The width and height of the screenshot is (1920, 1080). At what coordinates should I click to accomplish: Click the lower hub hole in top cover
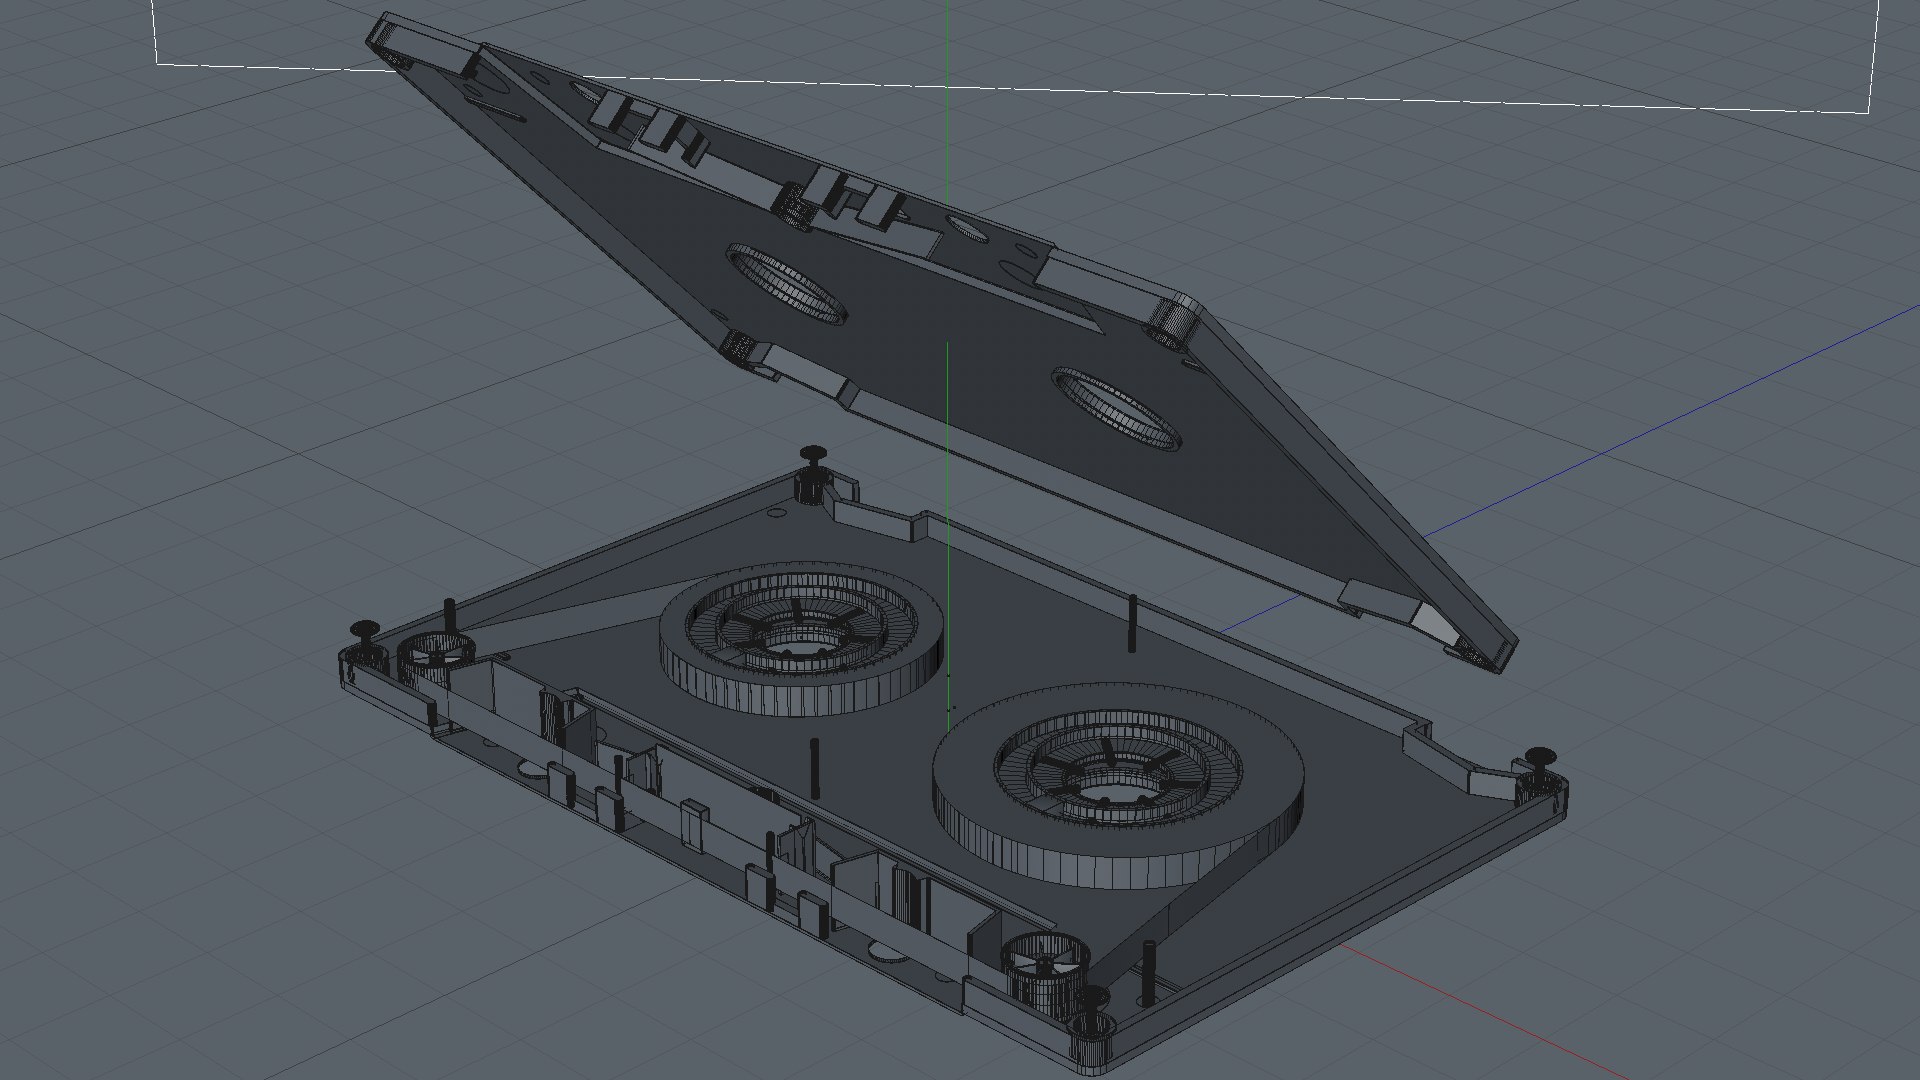[x=1116, y=410]
